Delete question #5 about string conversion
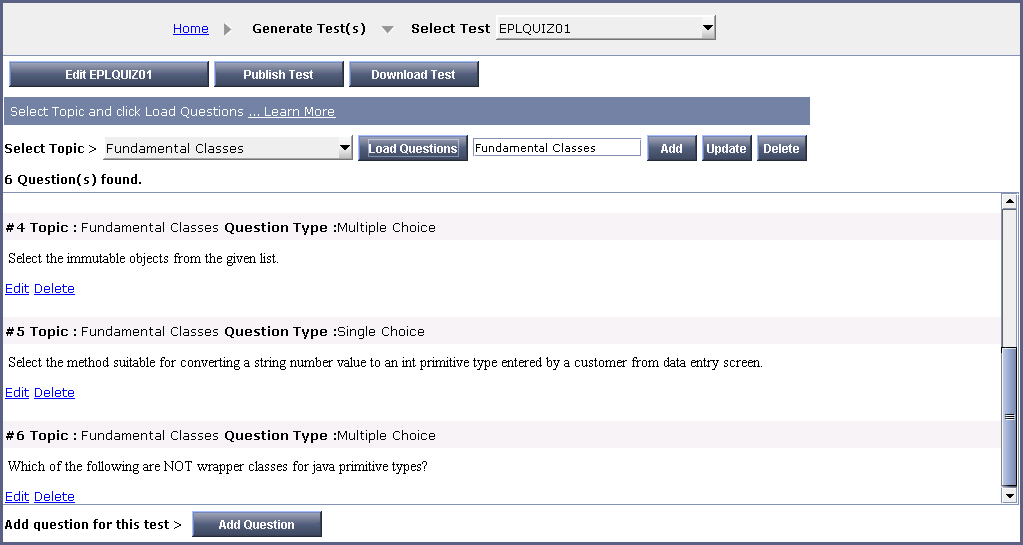This screenshot has height=545, width=1023. 54,392
